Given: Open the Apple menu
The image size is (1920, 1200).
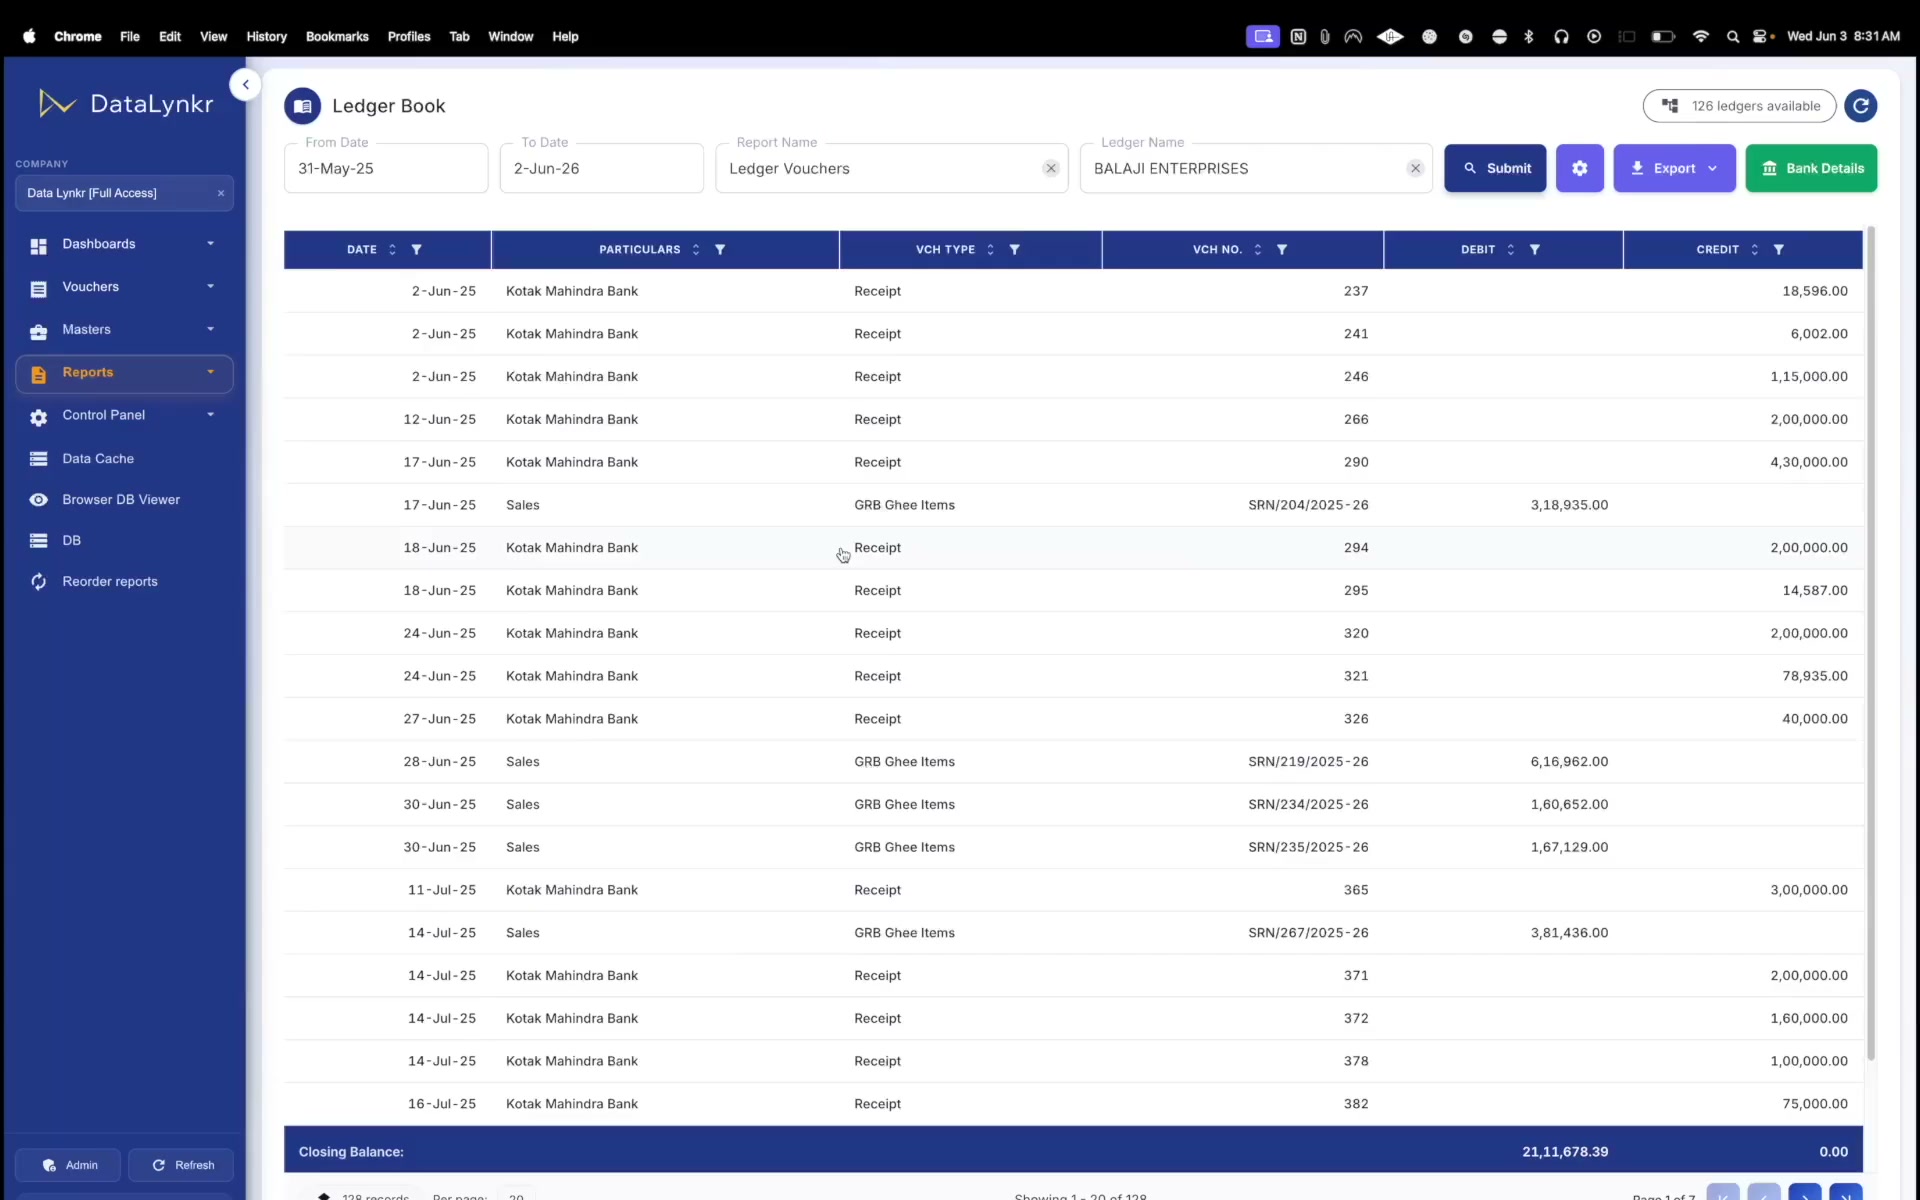Looking at the screenshot, I should (x=29, y=37).
